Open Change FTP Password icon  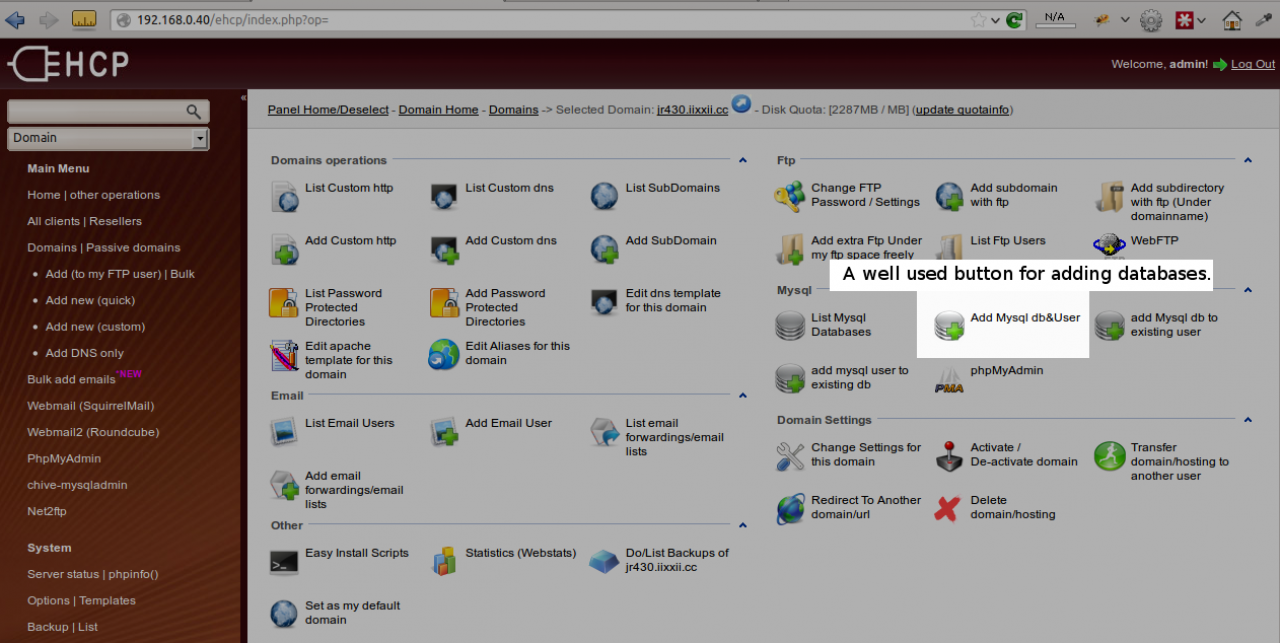(x=790, y=196)
